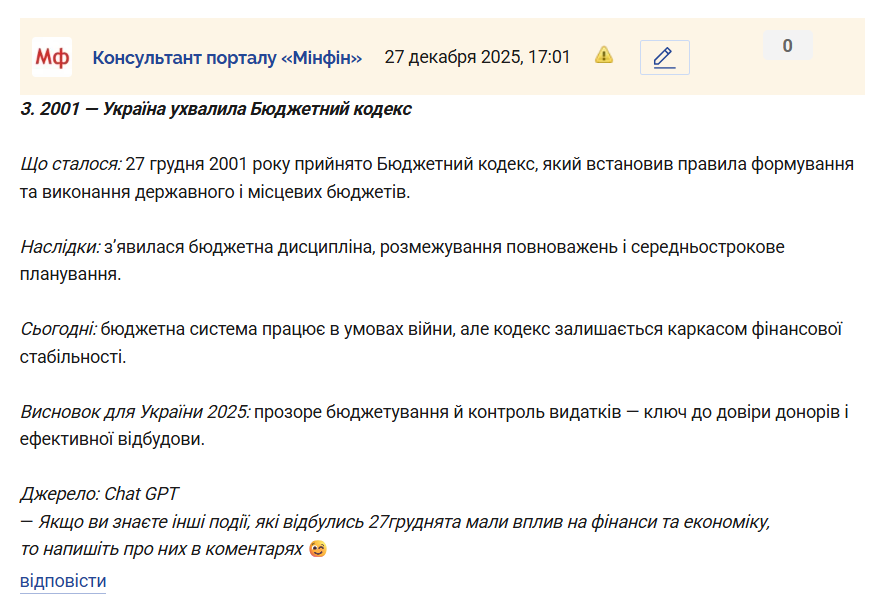Click the label Висновок для України 2025:
Viewport: 882px width, 602px height.
(x=135, y=412)
